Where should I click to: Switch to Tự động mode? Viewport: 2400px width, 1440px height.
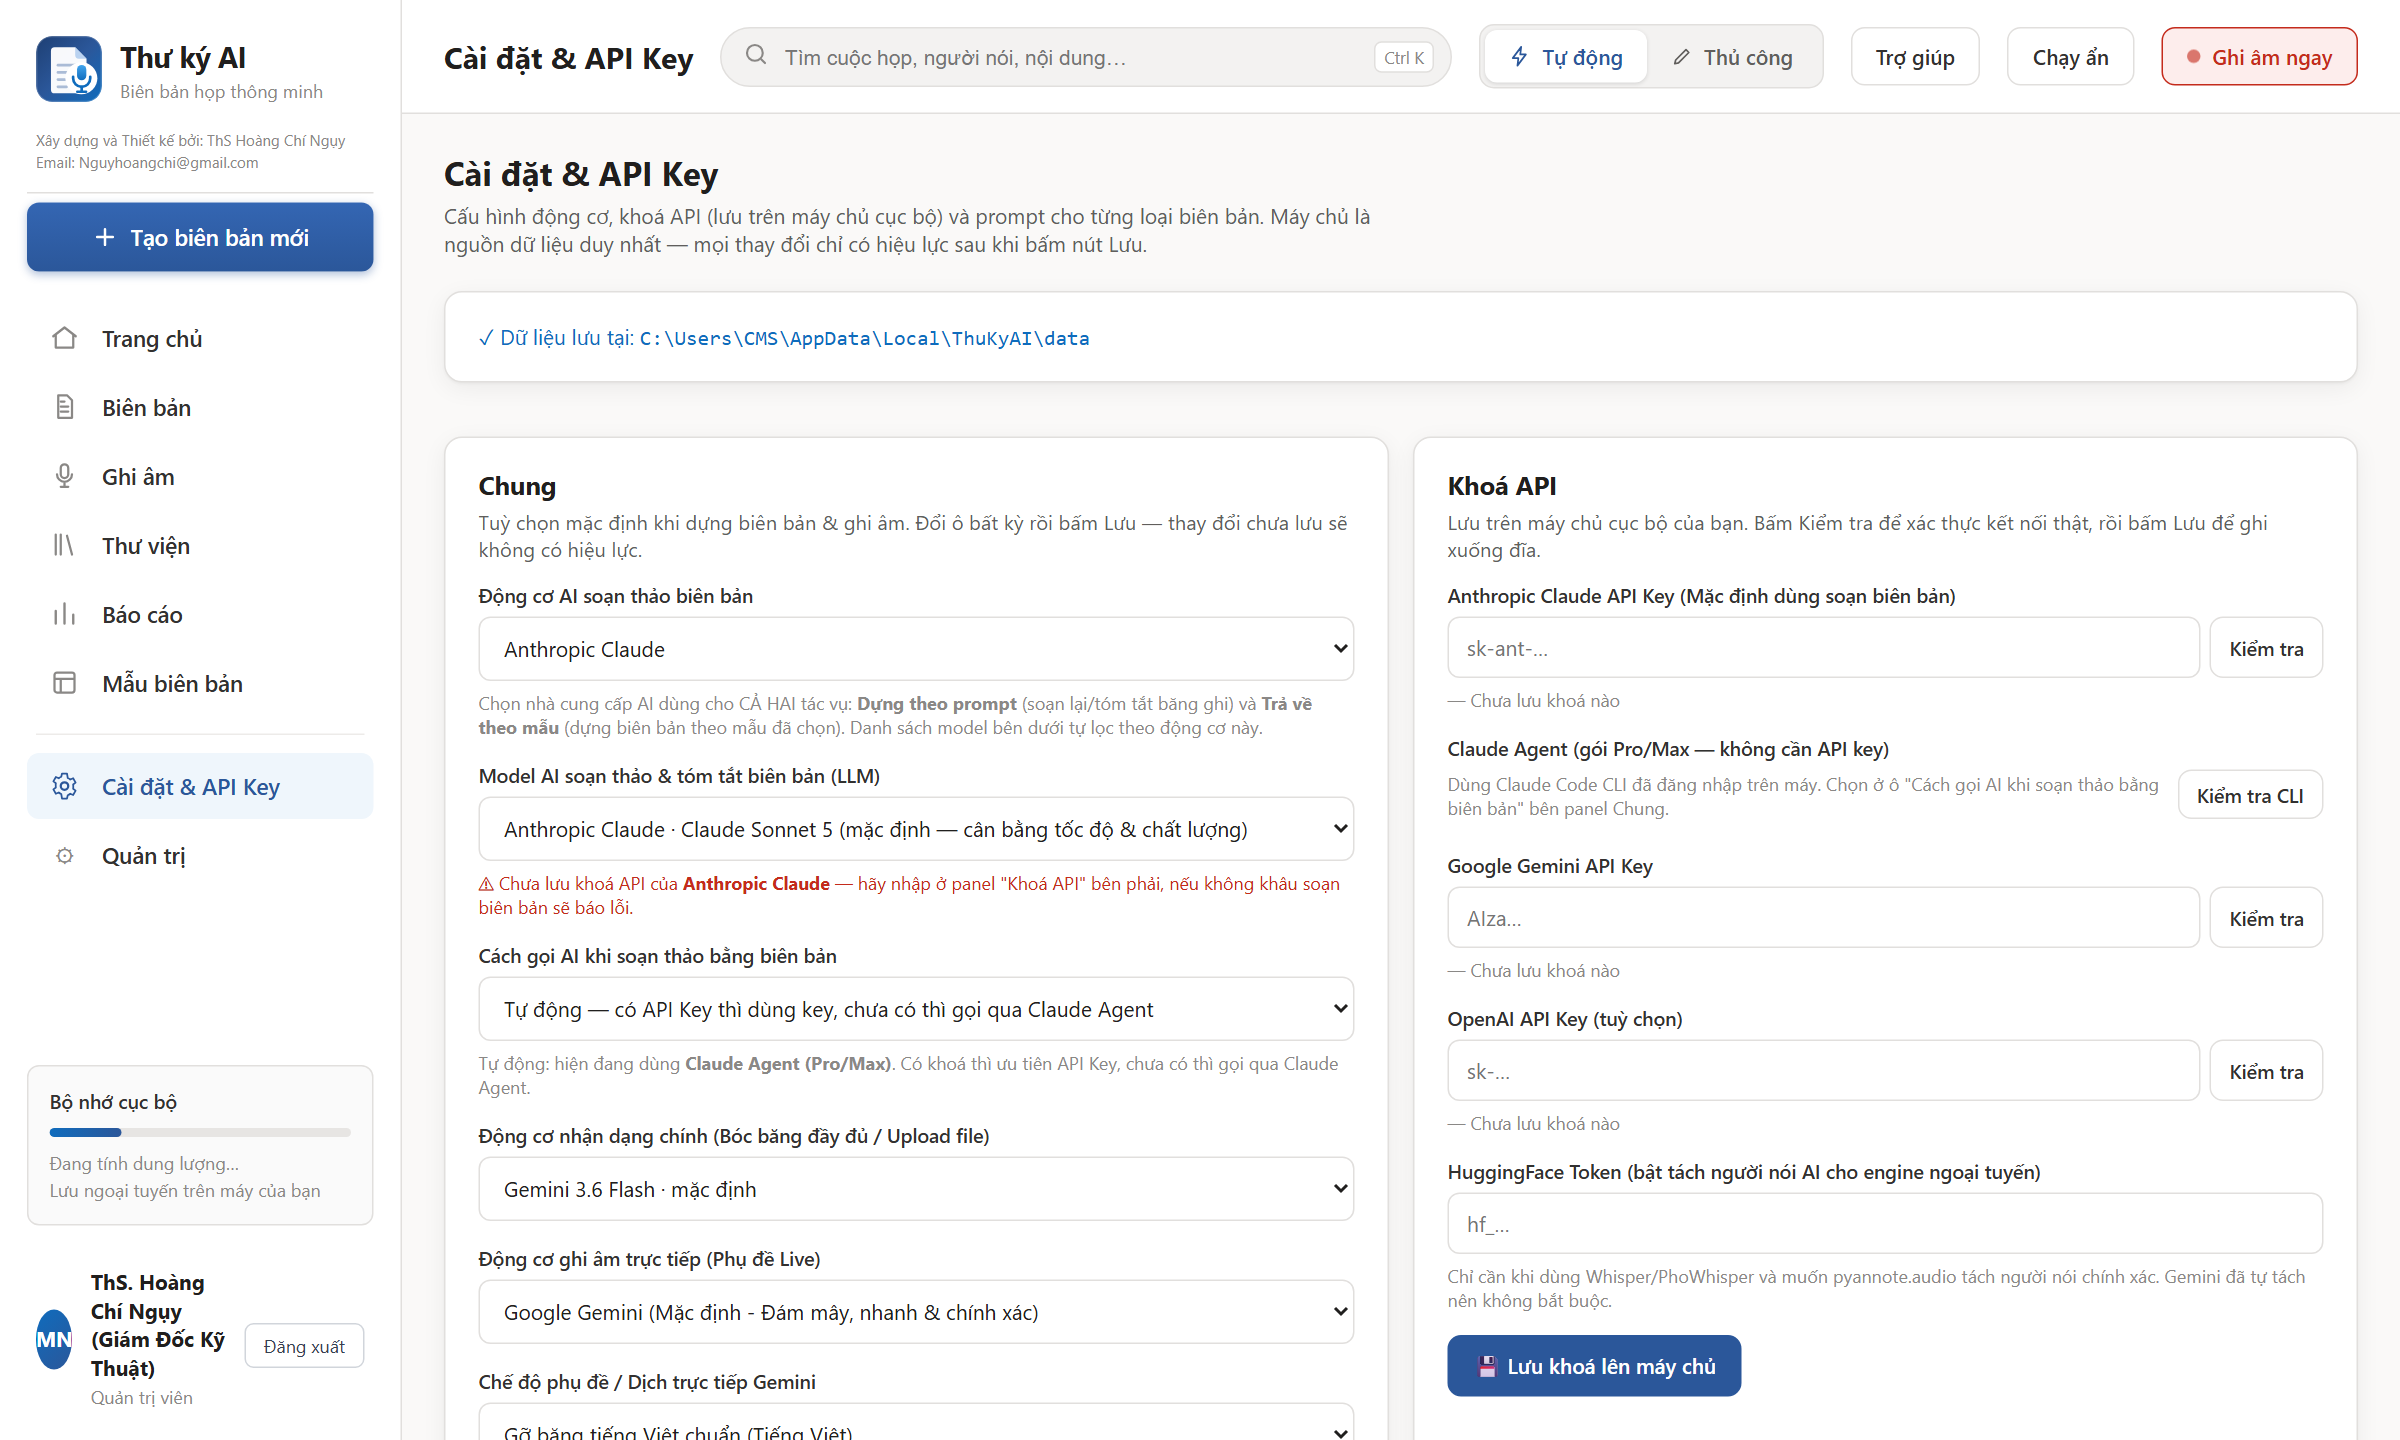click(x=1566, y=57)
